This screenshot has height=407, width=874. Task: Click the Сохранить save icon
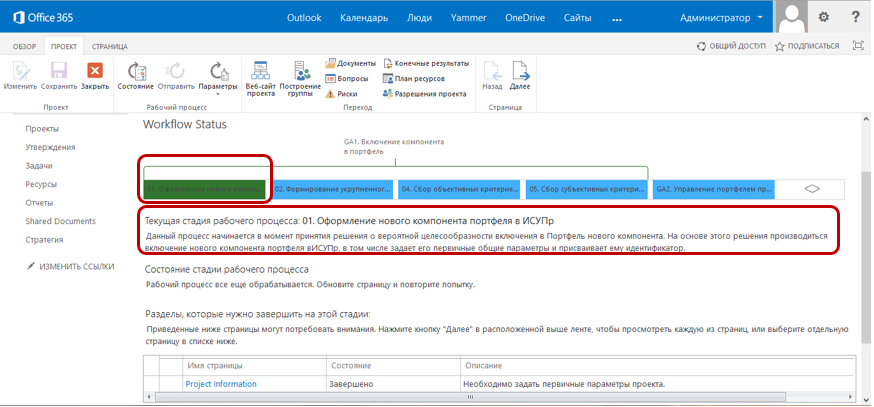[x=59, y=71]
